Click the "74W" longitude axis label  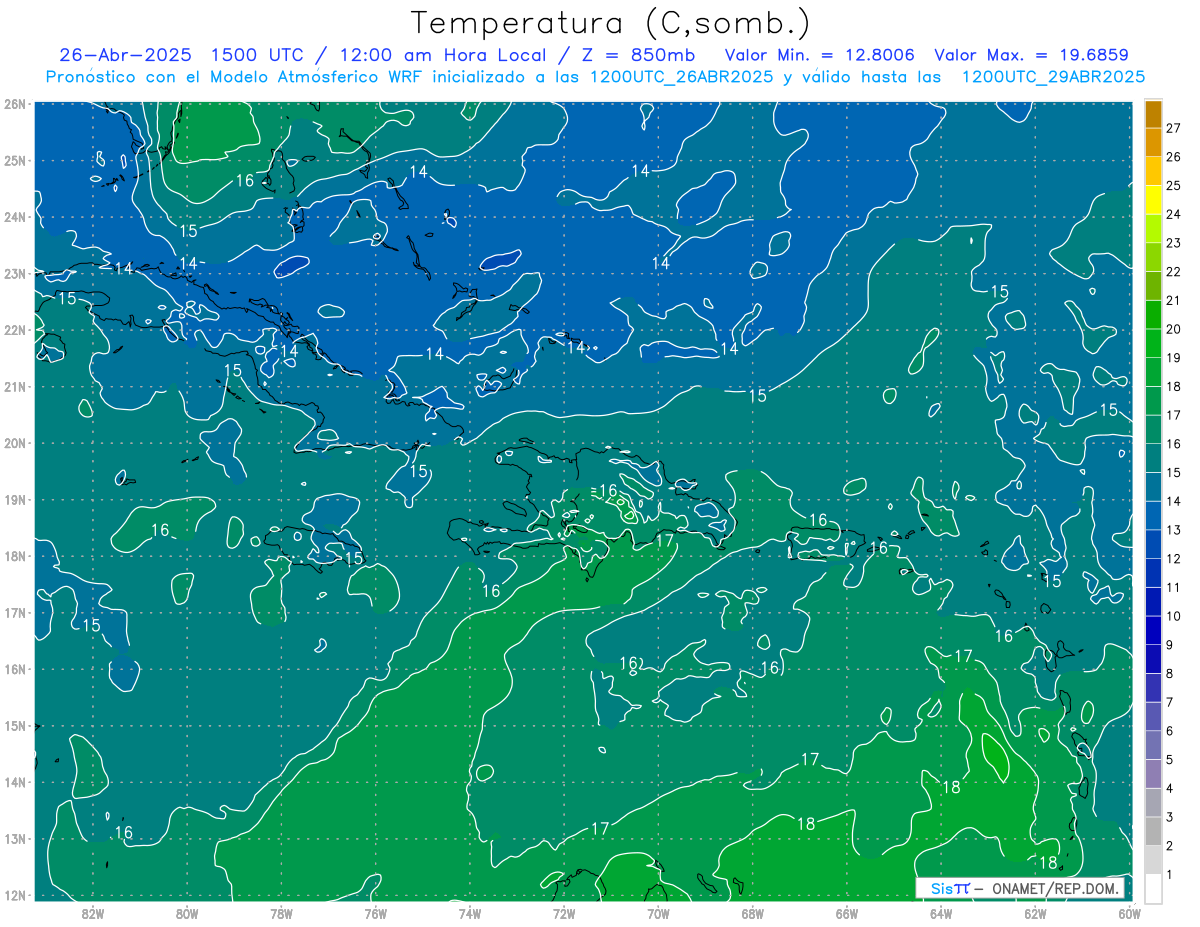[x=470, y=913]
